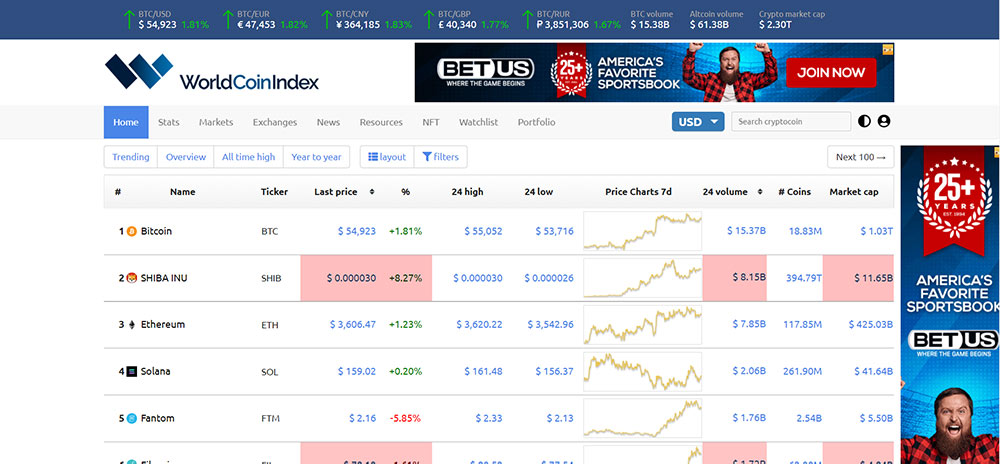The width and height of the screenshot is (1000, 464).
Task: Click the Altcoin volume $ 61.38B
Action: 716,19
